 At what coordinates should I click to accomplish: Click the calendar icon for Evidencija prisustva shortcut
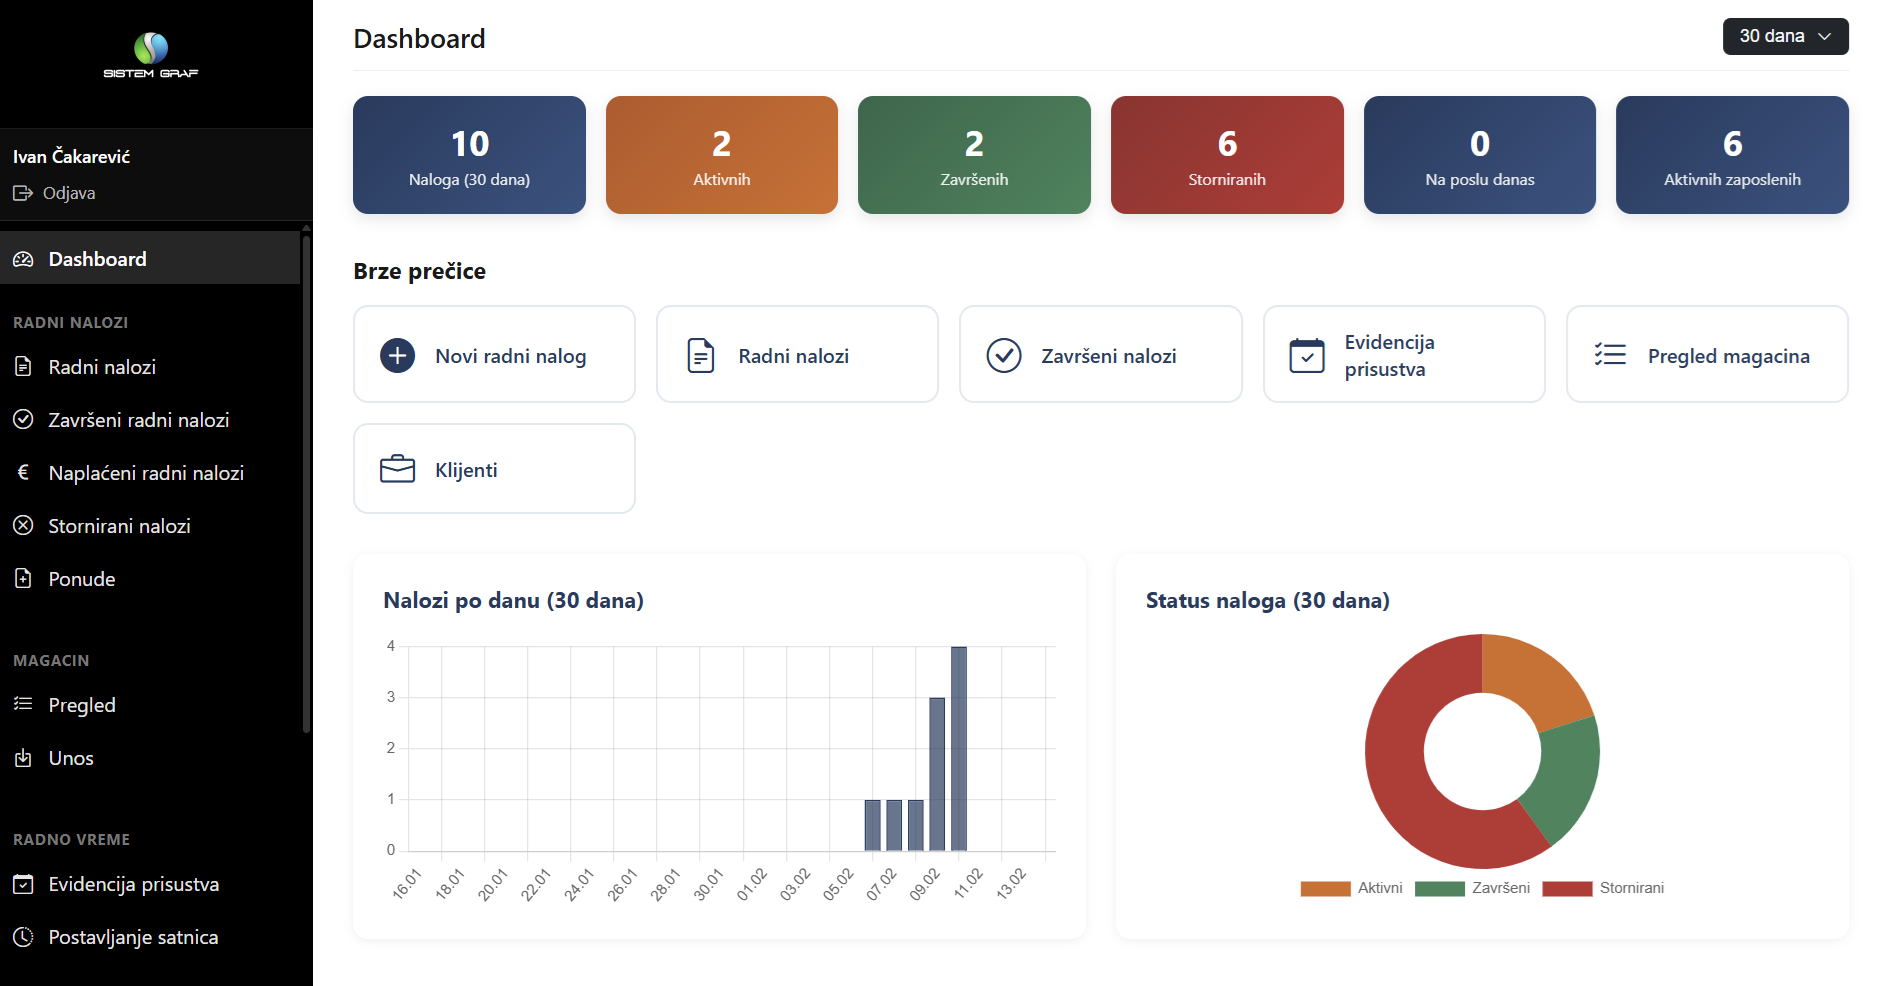tap(1306, 355)
